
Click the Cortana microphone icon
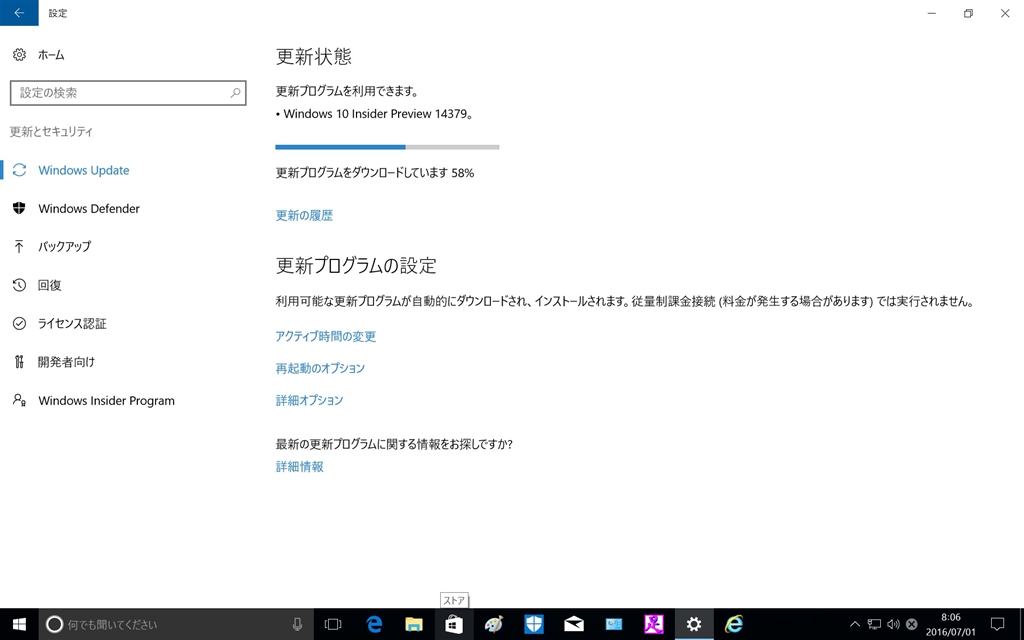point(297,624)
